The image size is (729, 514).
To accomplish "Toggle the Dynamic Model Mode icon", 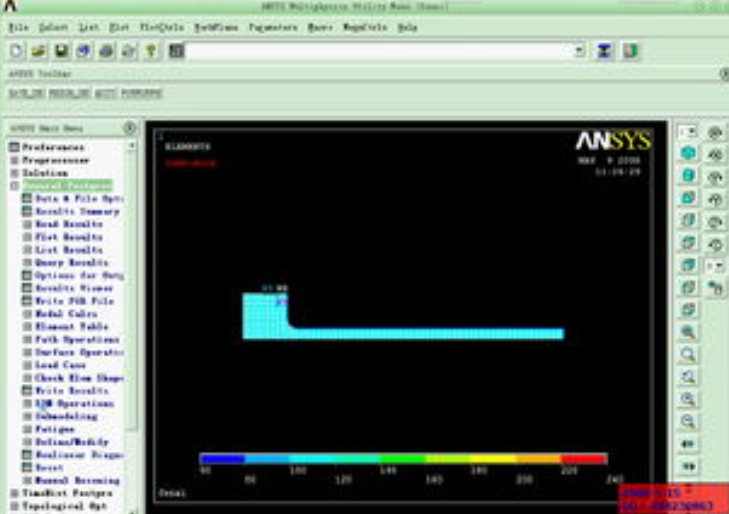I will click(x=715, y=288).
